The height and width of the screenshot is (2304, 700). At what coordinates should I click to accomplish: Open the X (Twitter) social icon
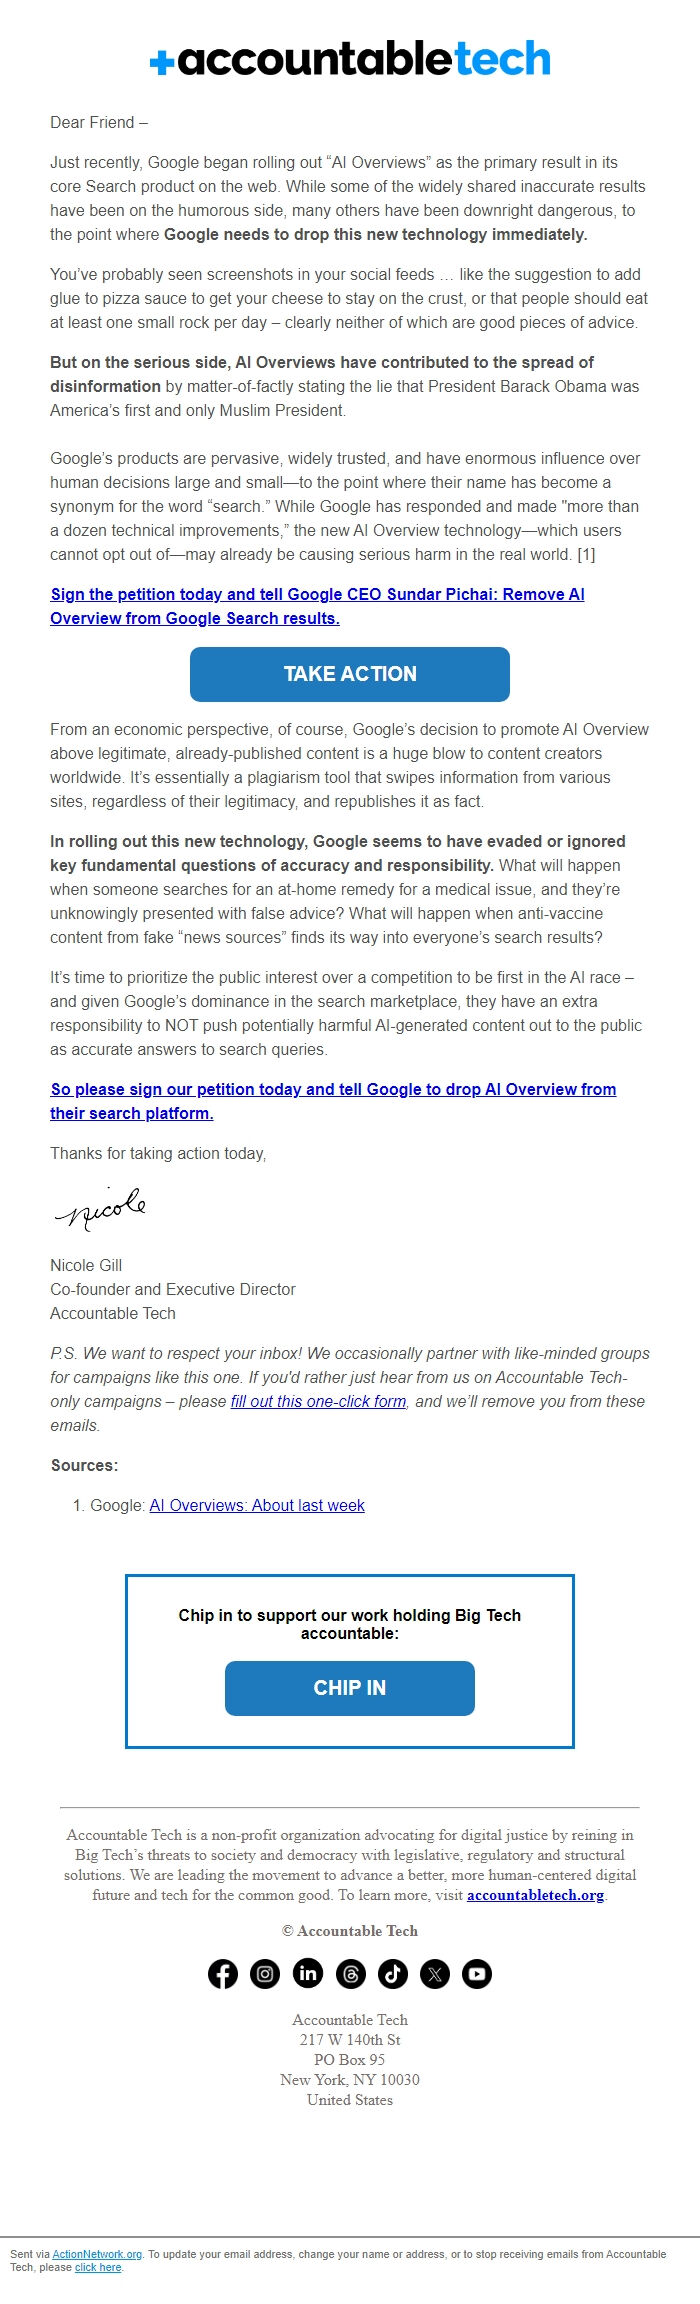coord(434,1973)
